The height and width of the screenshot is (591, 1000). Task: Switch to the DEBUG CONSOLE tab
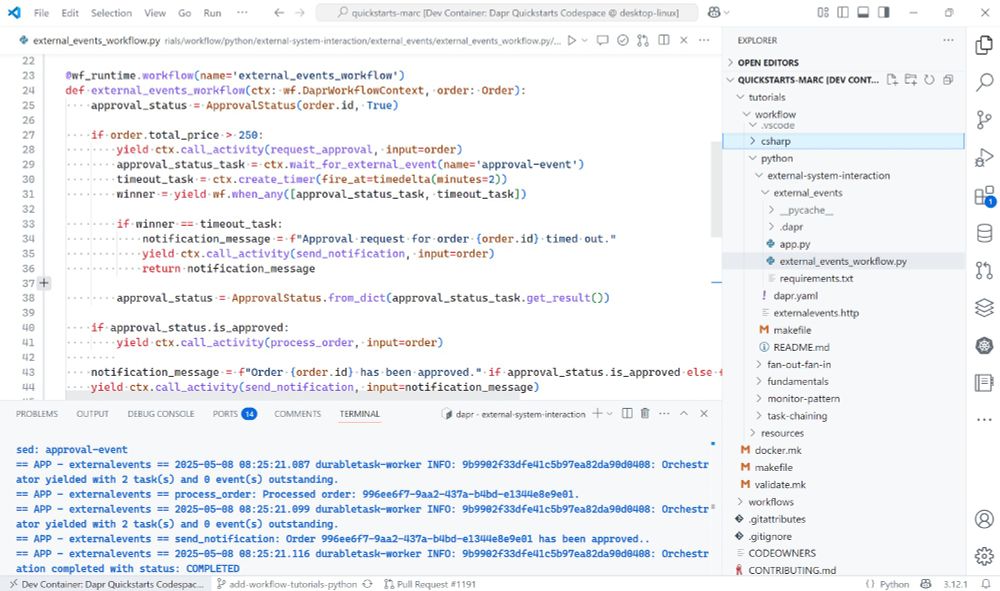[x=161, y=414]
